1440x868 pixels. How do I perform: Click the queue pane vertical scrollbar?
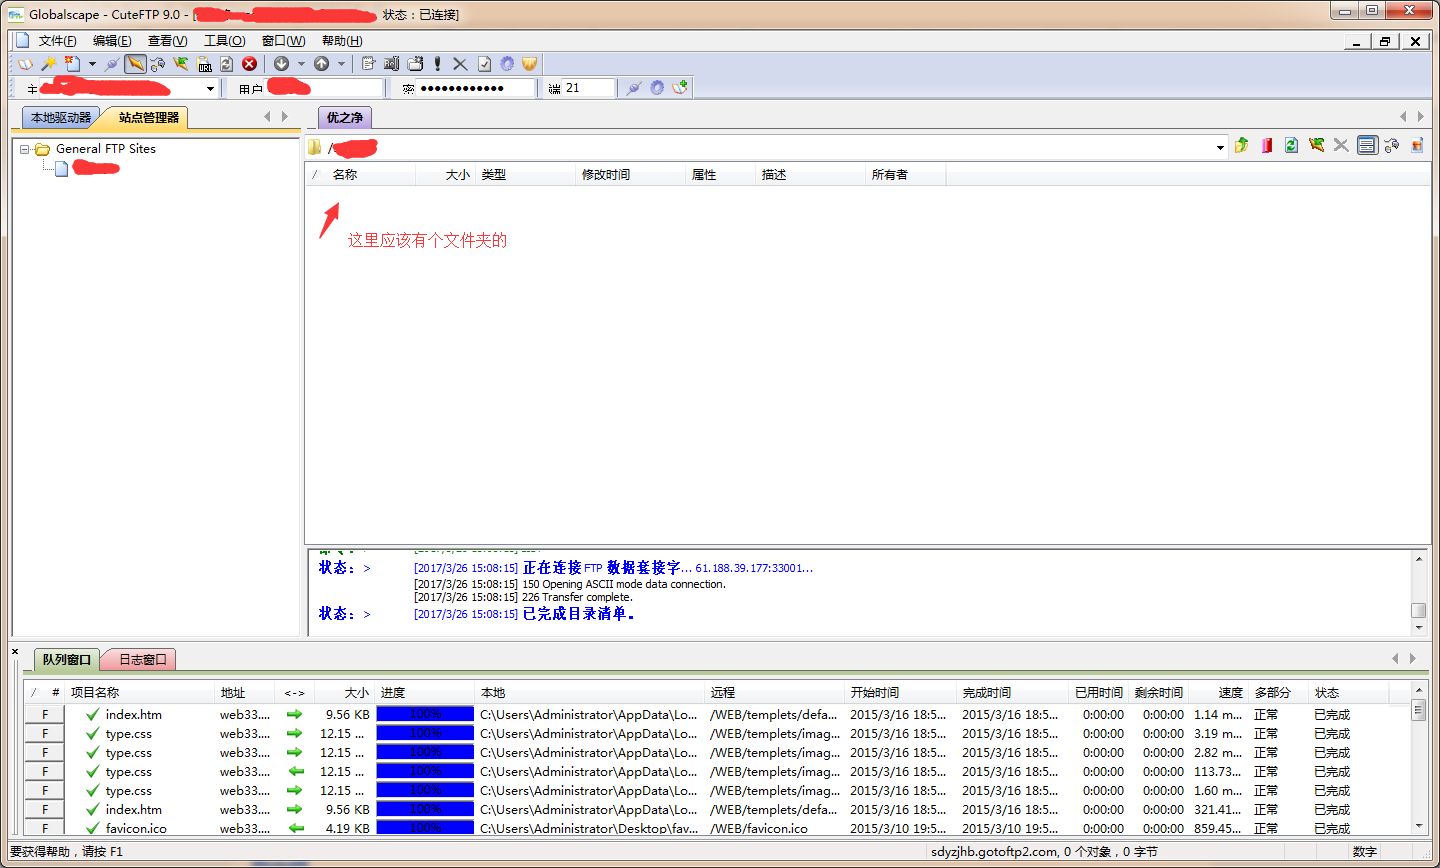[1419, 758]
